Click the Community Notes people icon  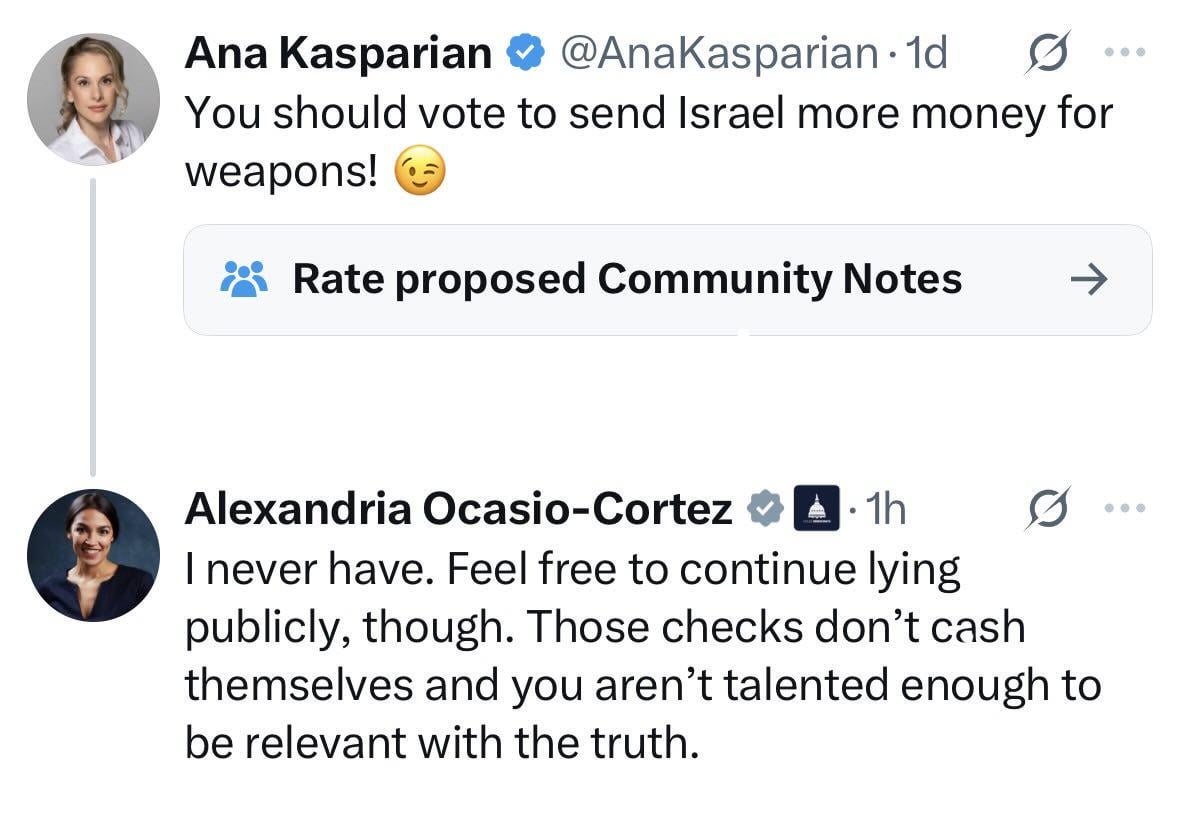[x=243, y=279]
